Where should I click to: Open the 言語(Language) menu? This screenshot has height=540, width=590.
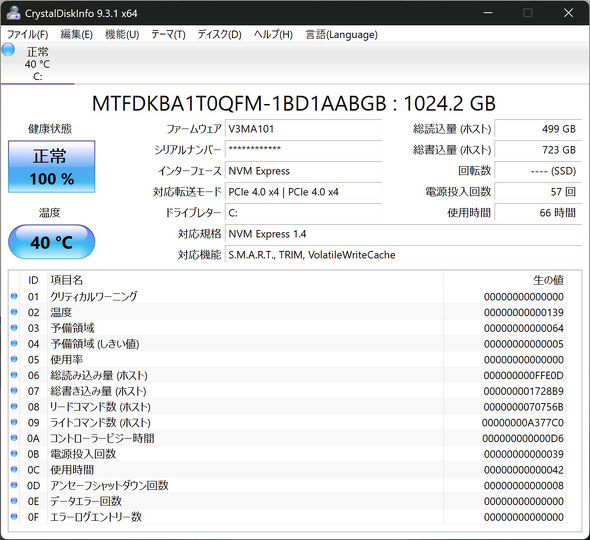tap(341, 35)
